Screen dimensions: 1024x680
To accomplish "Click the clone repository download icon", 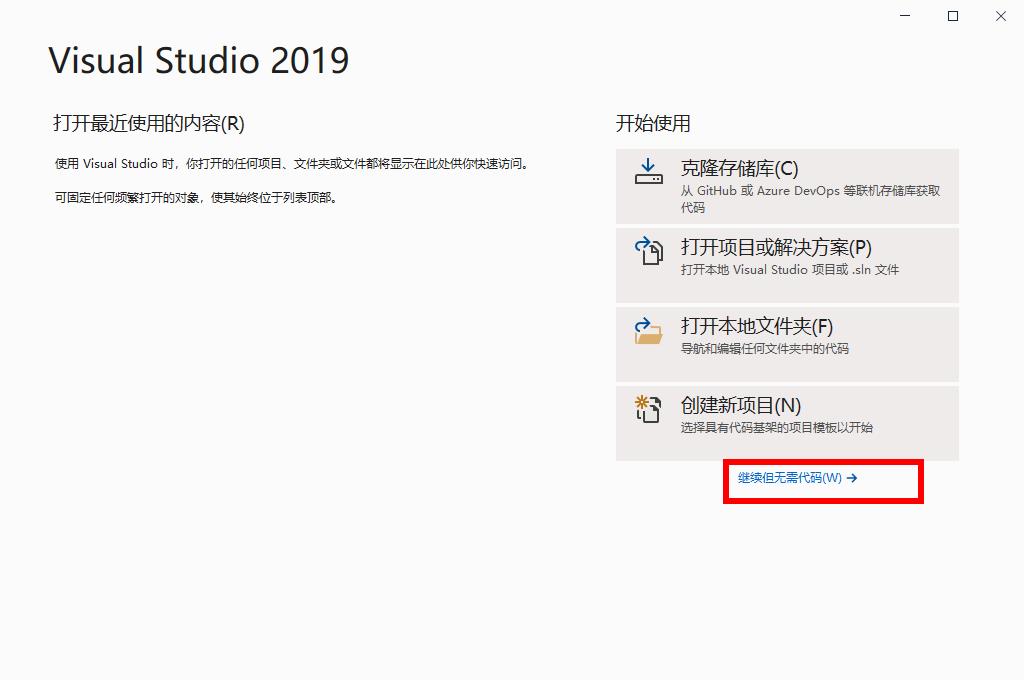I will click(648, 171).
